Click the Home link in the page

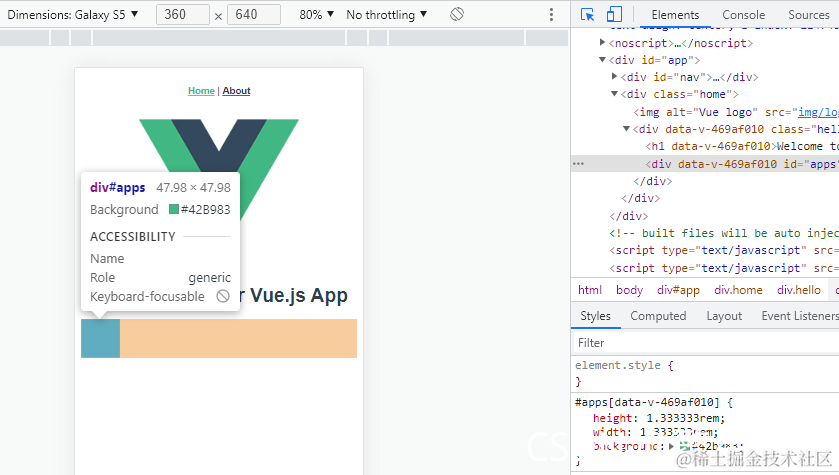click(x=201, y=91)
